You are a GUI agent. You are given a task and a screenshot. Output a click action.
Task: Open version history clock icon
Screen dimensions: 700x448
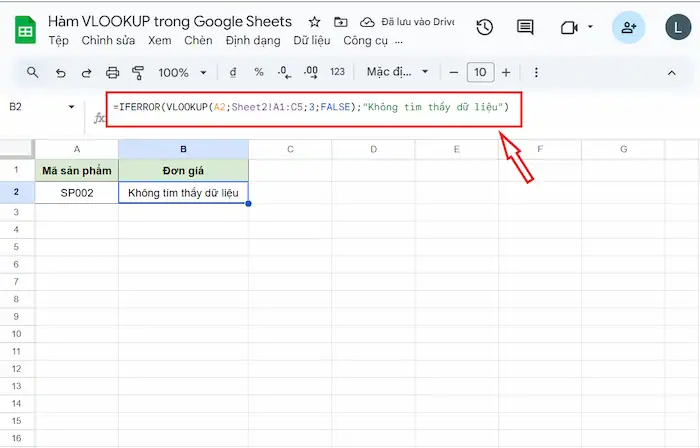[485, 28]
